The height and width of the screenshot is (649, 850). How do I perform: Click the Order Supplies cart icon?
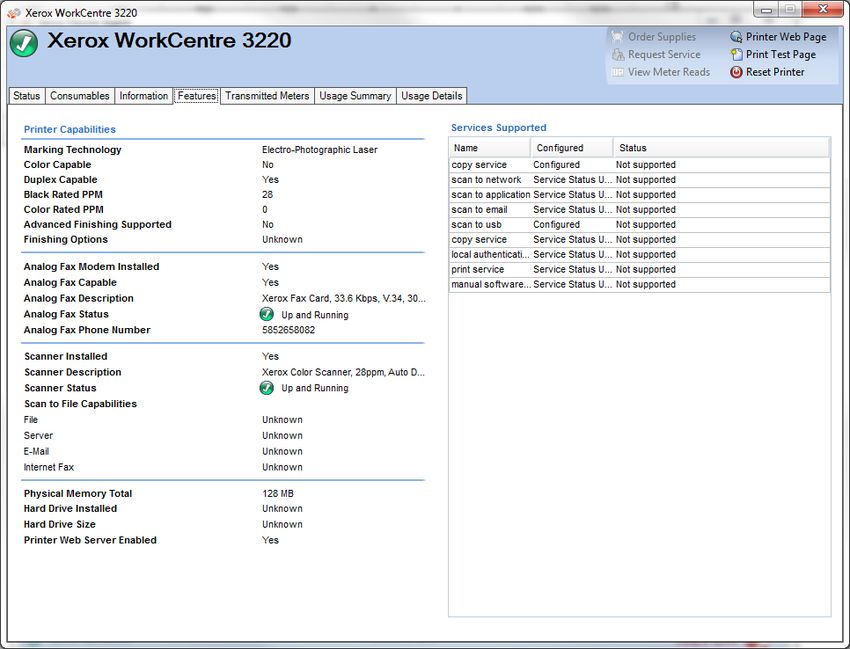[617, 36]
